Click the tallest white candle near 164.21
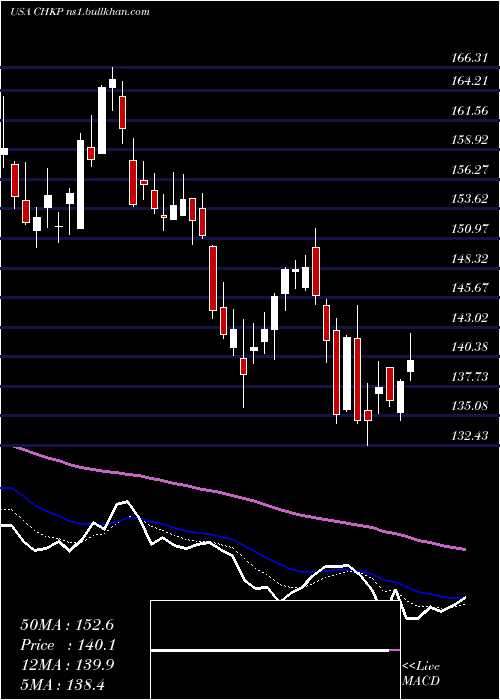 102,120
